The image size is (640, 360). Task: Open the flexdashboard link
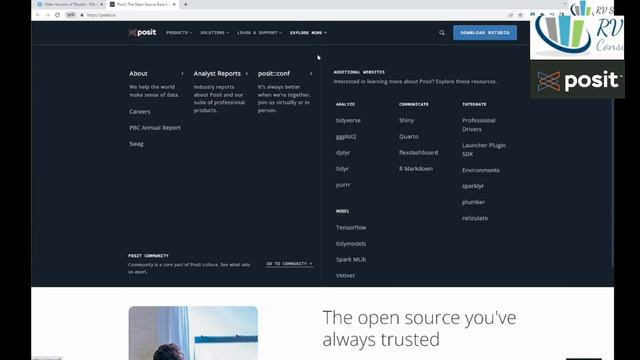[418, 152]
